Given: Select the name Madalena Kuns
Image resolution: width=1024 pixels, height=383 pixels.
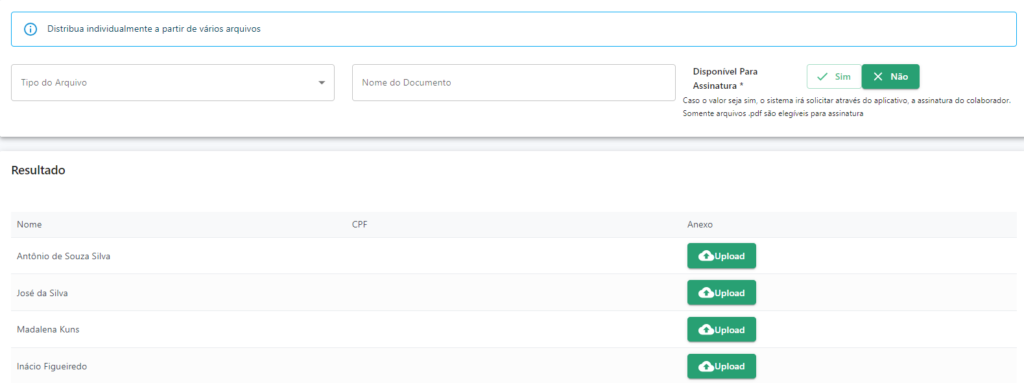Looking at the screenshot, I should [48, 329].
